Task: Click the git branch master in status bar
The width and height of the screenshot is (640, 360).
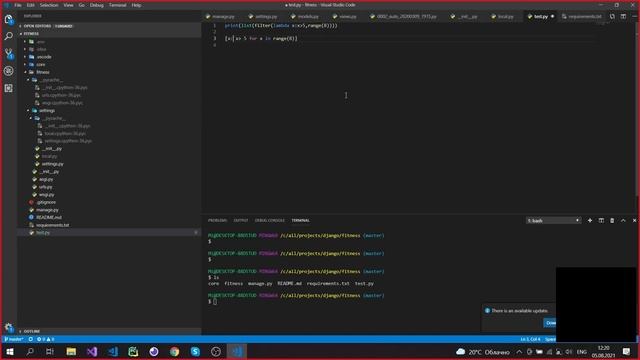Action: pos(13,339)
